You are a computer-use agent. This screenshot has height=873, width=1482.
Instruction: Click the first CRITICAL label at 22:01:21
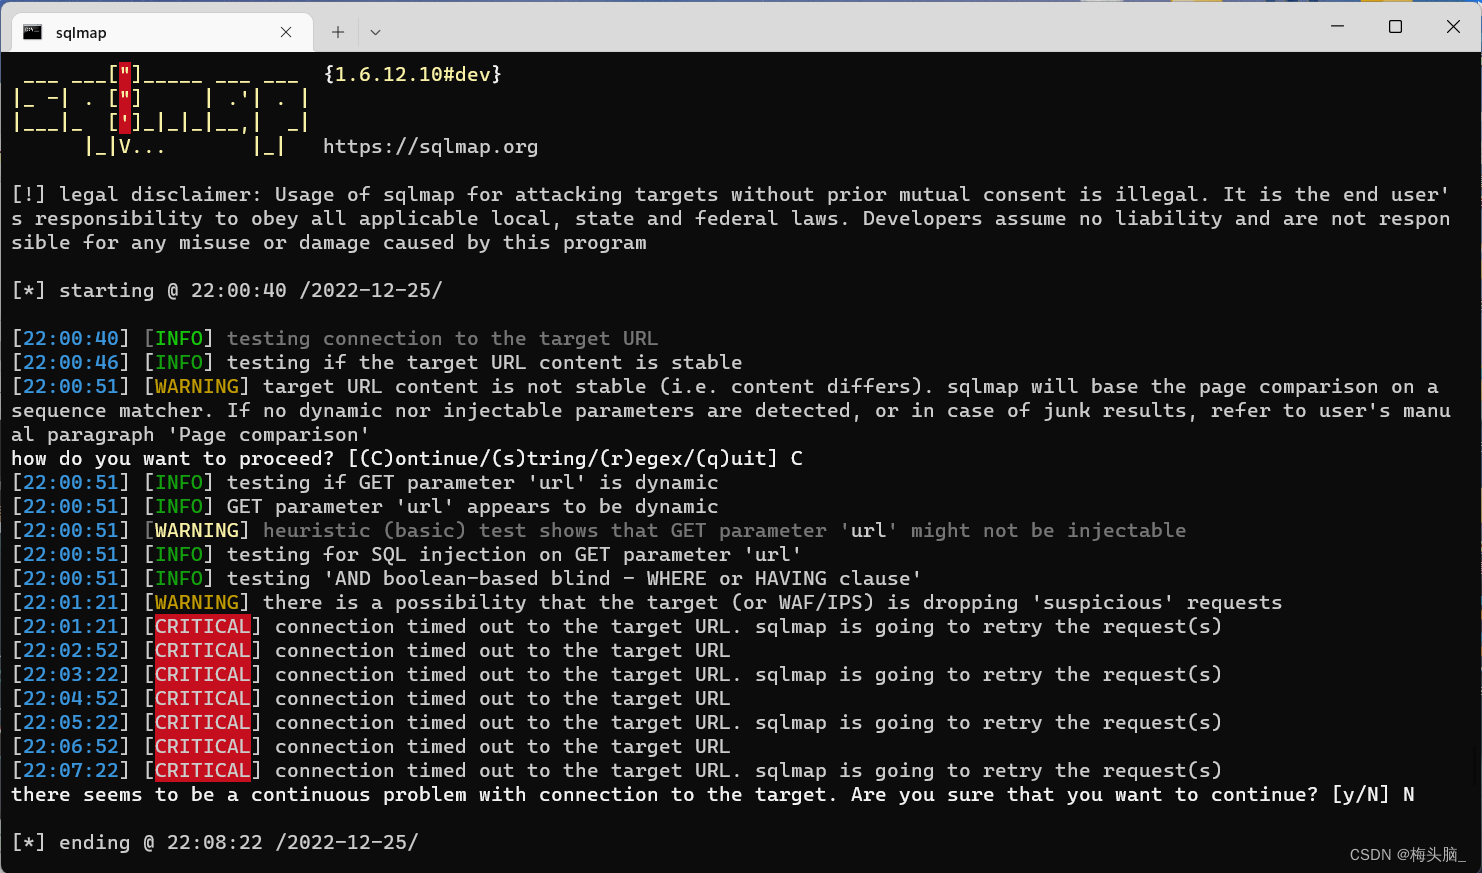[x=203, y=626]
